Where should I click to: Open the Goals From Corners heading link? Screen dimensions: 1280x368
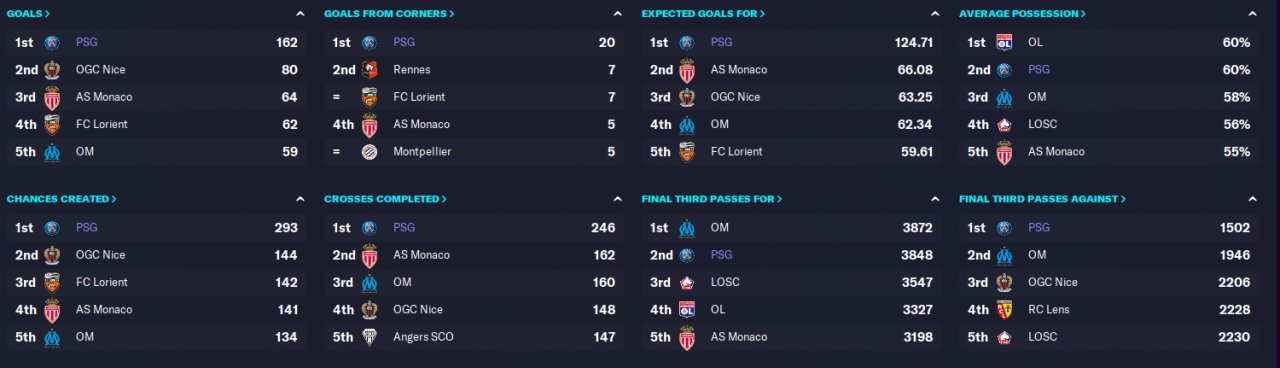(x=389, y=14)
